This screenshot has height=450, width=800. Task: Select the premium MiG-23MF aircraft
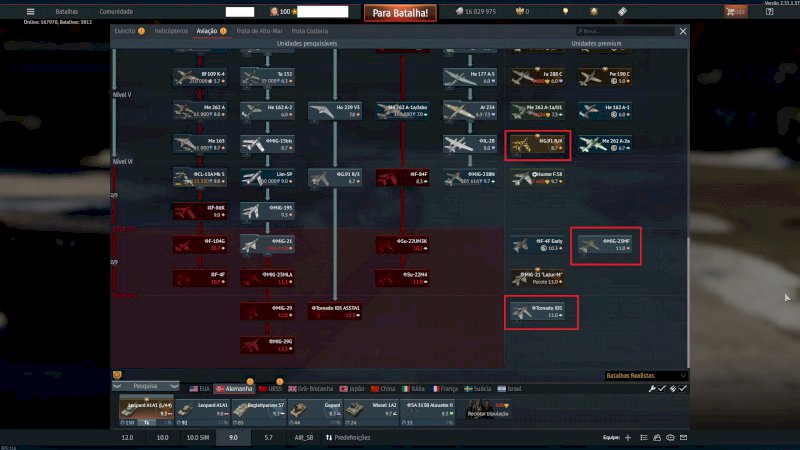click(x=605, y=244)
